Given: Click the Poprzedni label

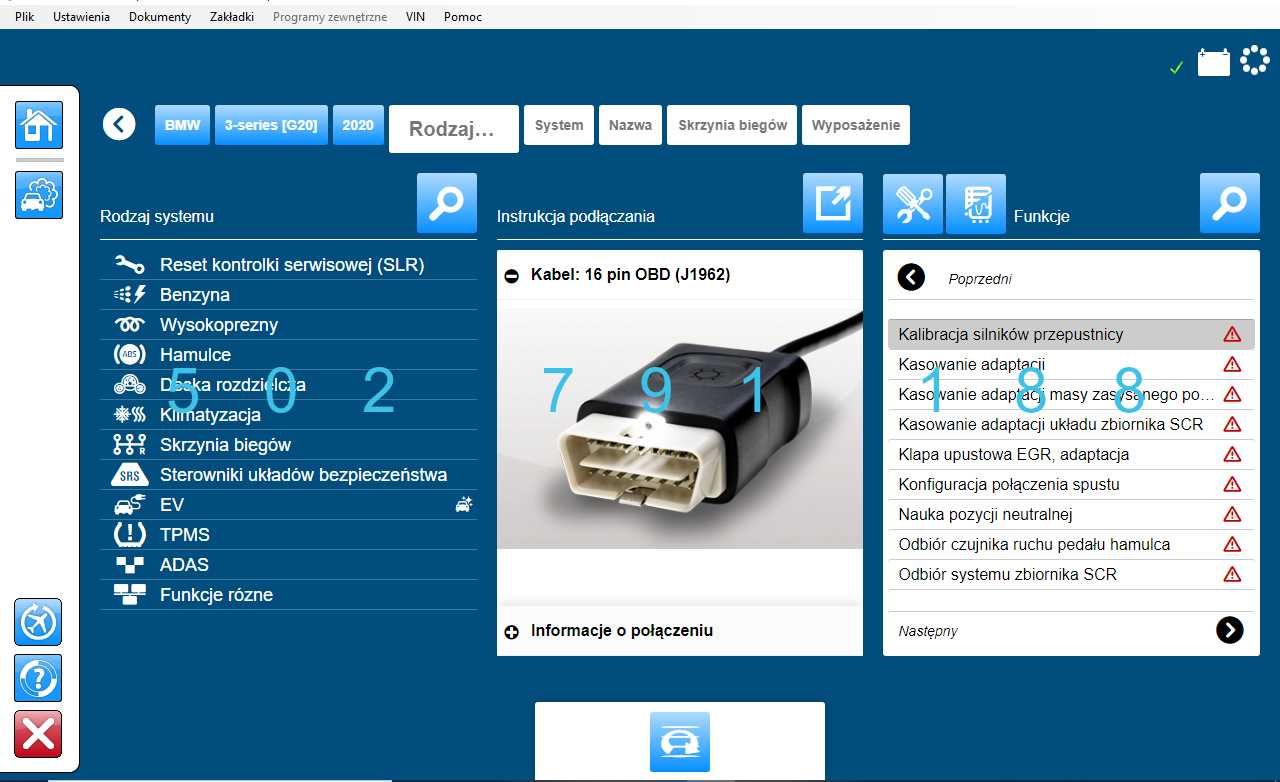Looking at the screenshot, I should [x=980, y=279].
